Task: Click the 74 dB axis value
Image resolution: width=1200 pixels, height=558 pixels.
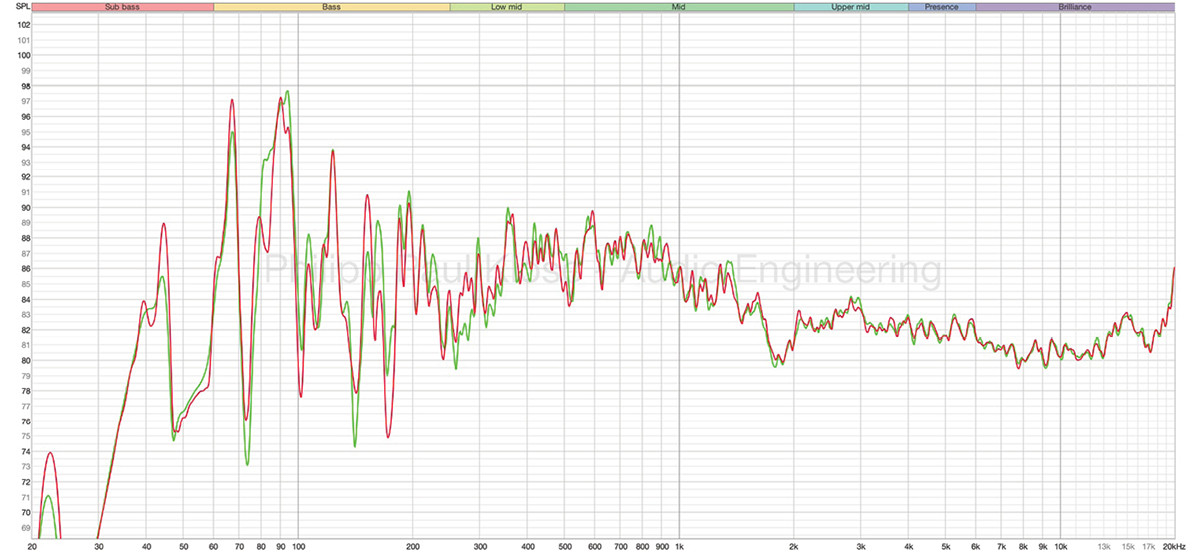Action: (x=26, y=452)
